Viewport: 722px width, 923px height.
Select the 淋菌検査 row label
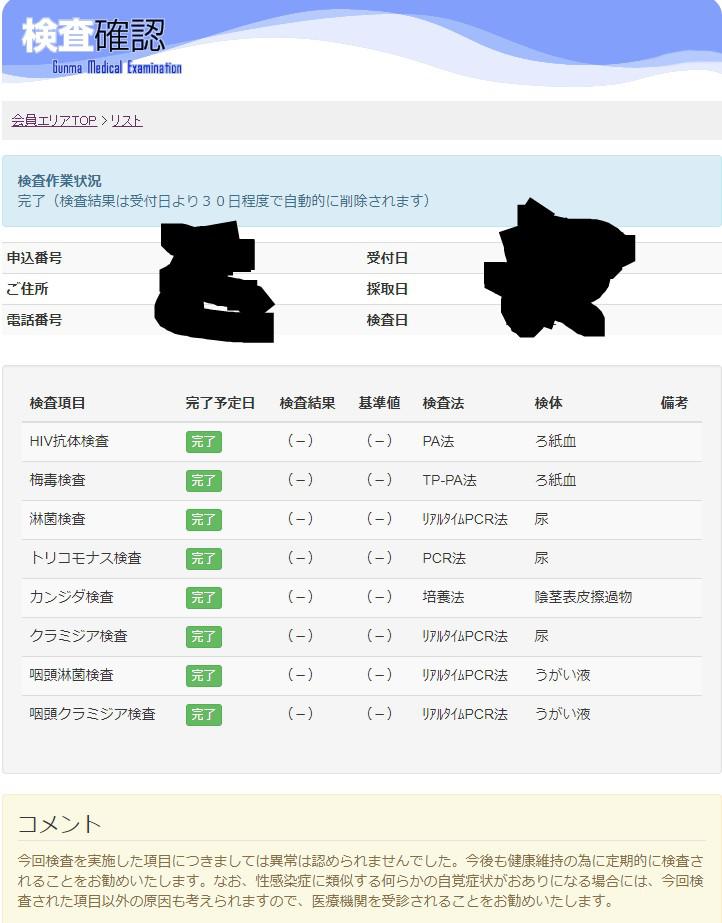pos(57,519)
